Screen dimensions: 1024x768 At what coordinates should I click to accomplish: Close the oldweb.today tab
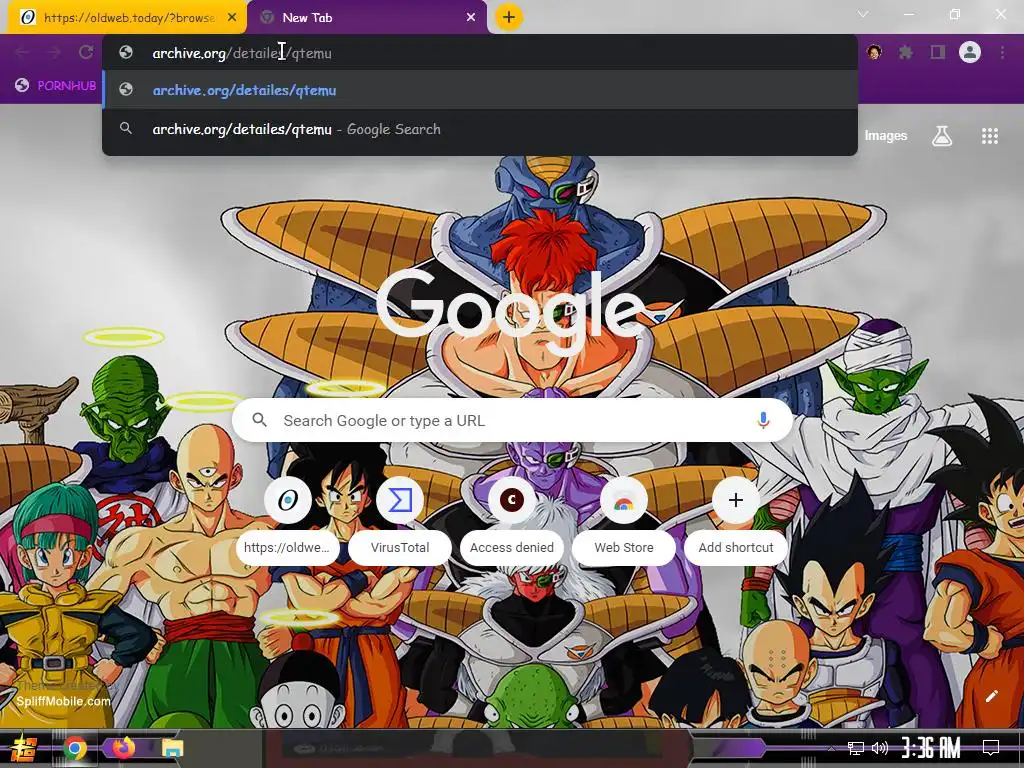tap(232, 18)
